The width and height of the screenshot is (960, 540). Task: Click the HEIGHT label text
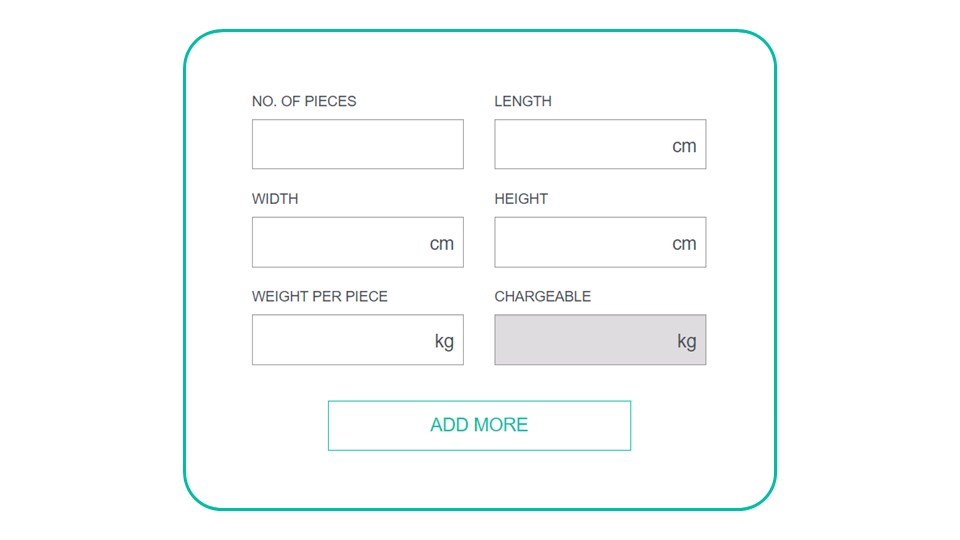coord(521,199)
